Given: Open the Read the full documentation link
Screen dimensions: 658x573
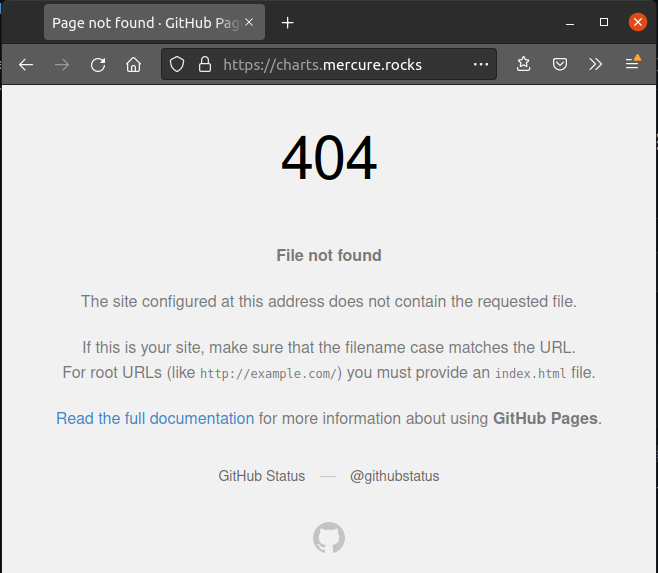Looking at the screenshot, I should click(155, 419).
